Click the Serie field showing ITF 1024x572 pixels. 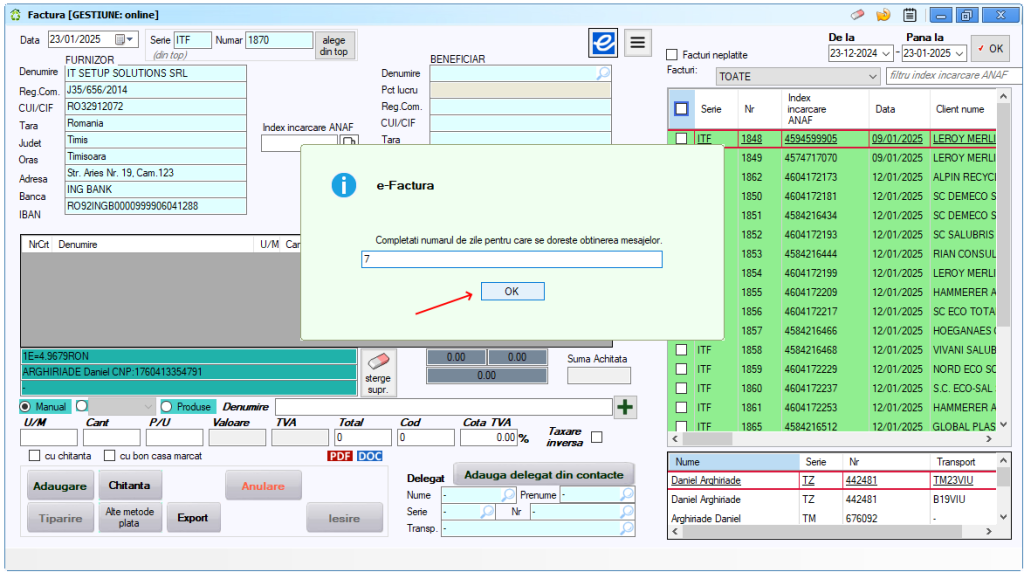tap(193, 40)
